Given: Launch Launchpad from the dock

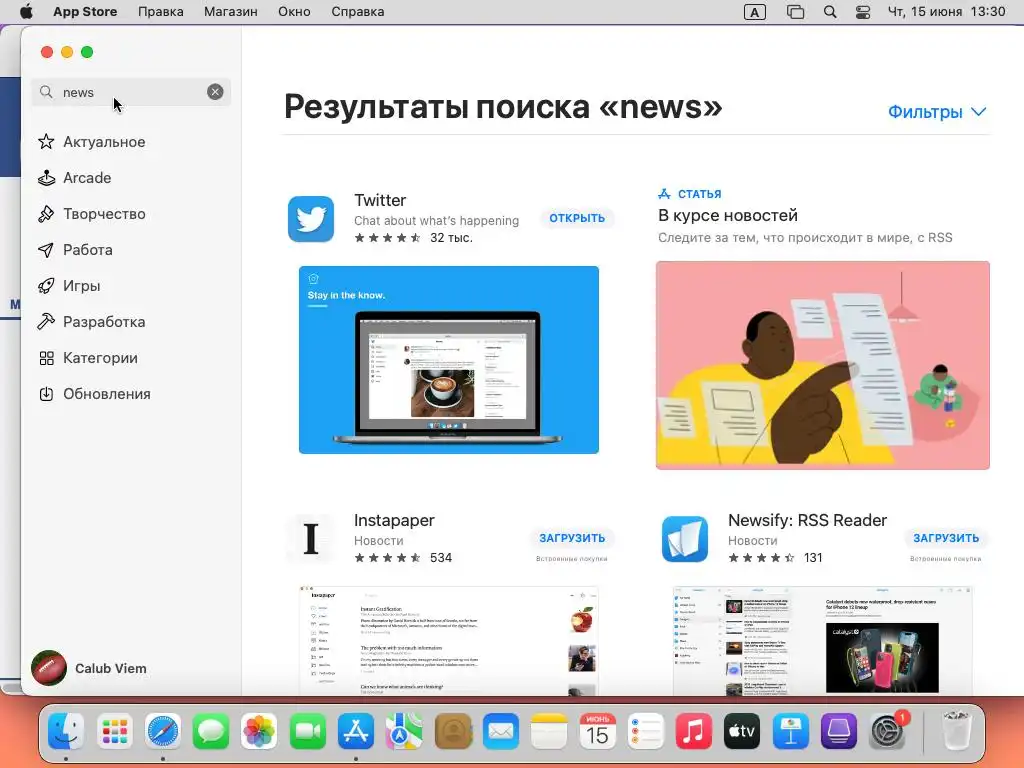Looking at the screenshot, I should (x=114, y=731).
